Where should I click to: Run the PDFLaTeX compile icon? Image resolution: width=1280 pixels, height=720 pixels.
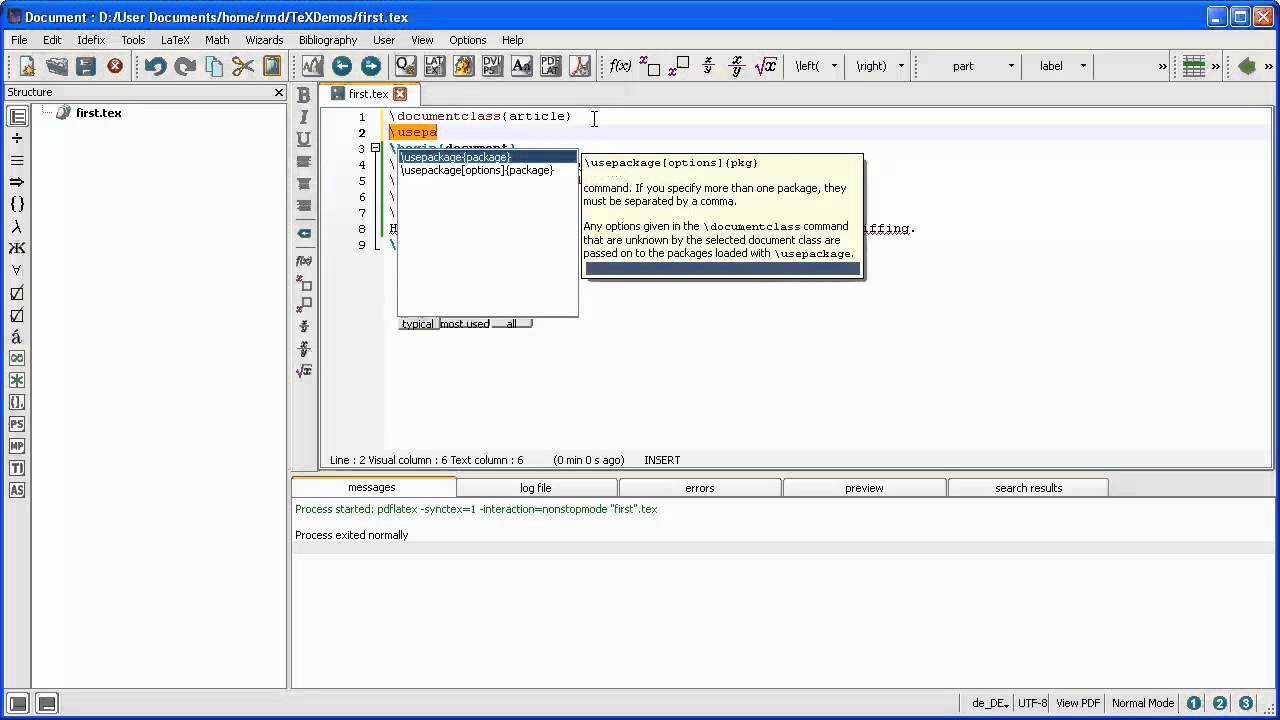[x=551, y=66]
